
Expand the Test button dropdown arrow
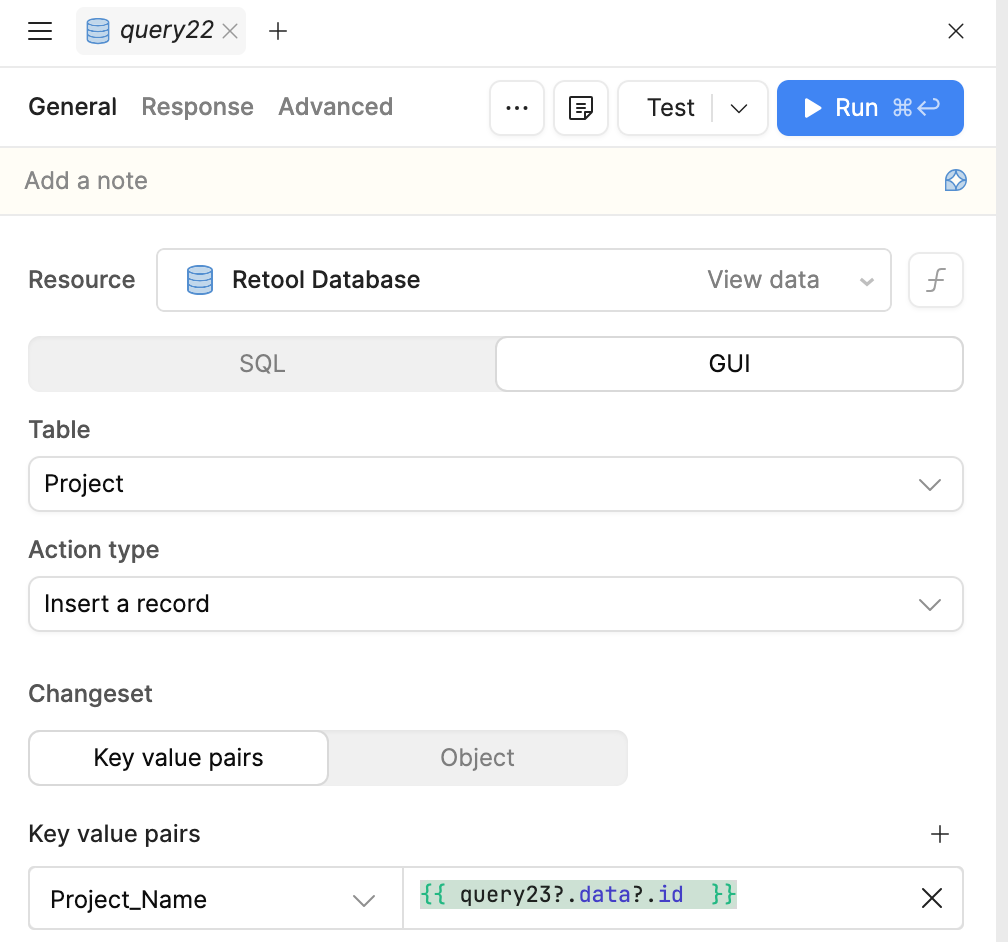[x=739, y=108]
